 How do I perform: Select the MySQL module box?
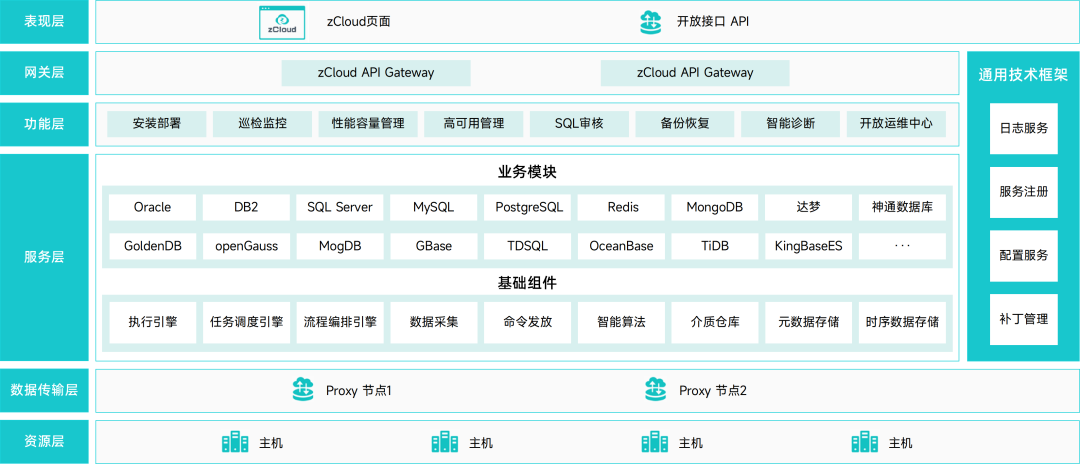click(x=434, y=207)
